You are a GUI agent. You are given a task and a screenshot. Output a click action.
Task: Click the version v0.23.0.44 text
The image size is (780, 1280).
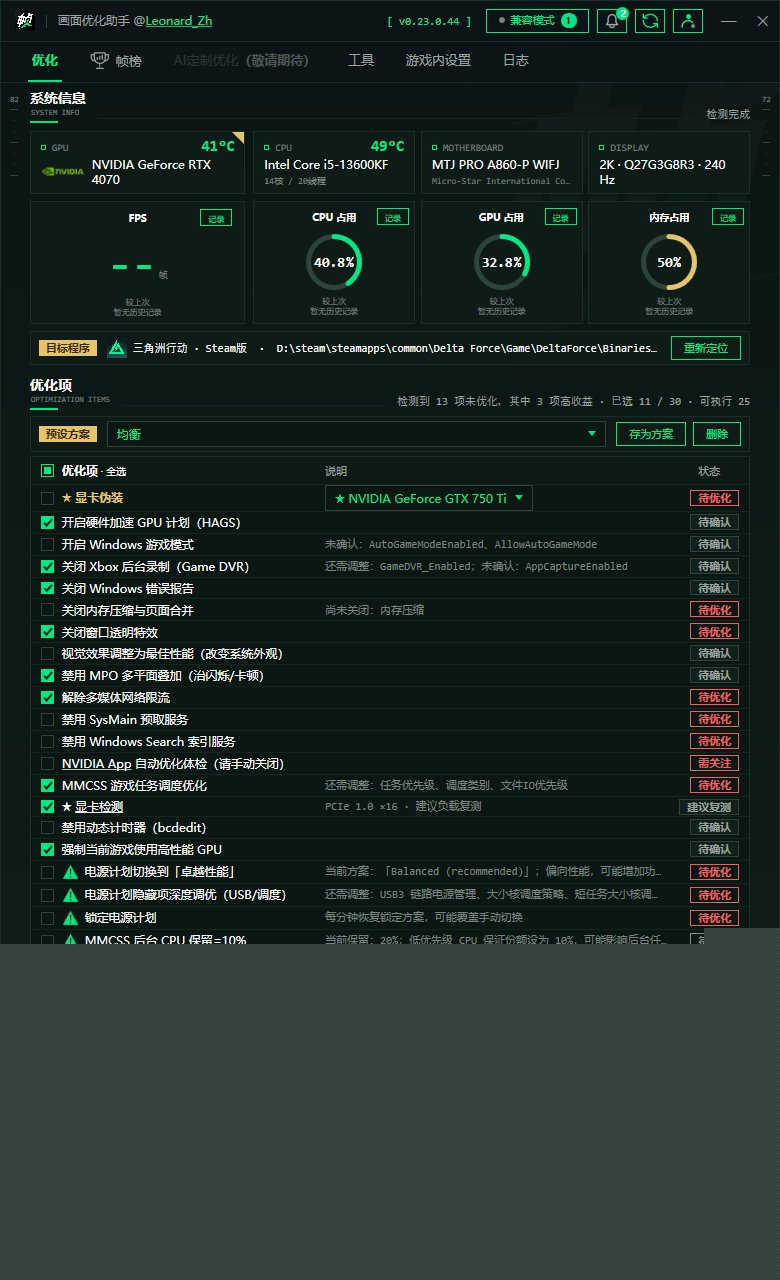(x=429, y=21)
